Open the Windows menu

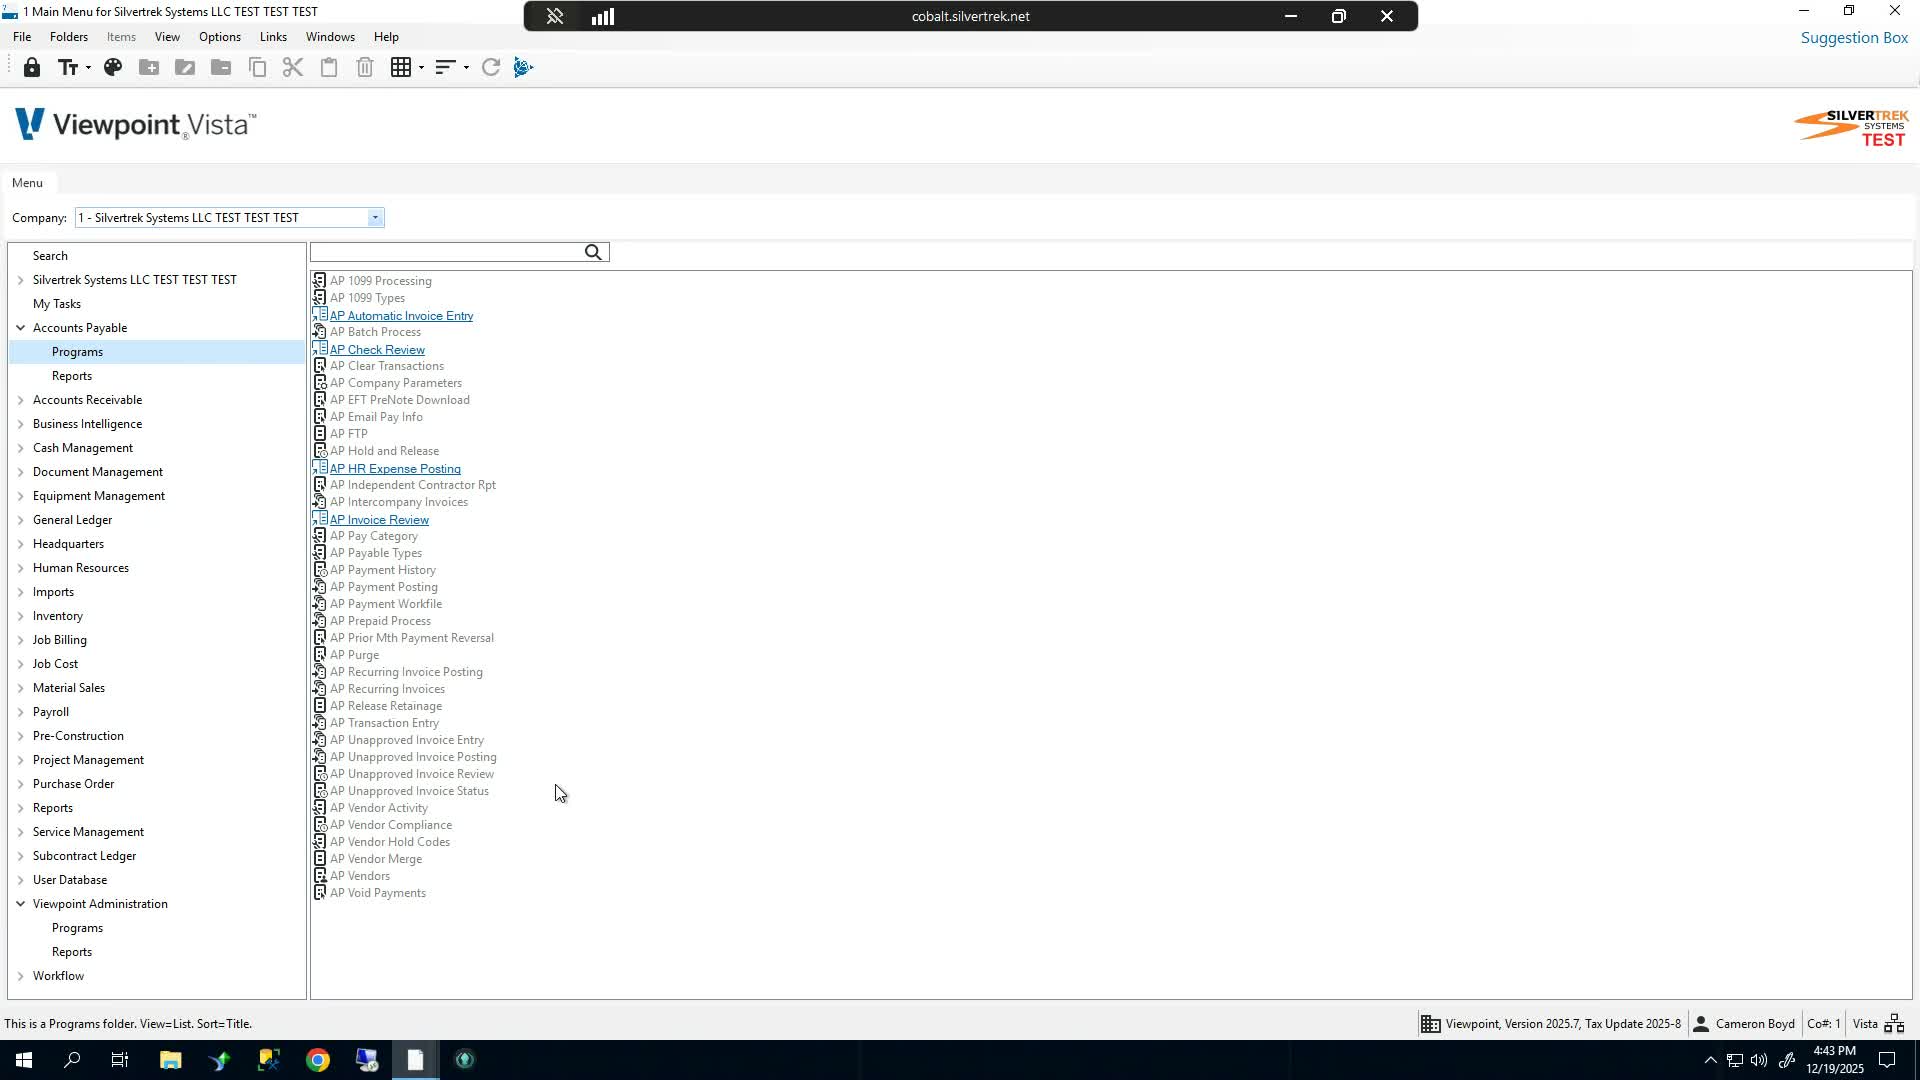[330, 37]
